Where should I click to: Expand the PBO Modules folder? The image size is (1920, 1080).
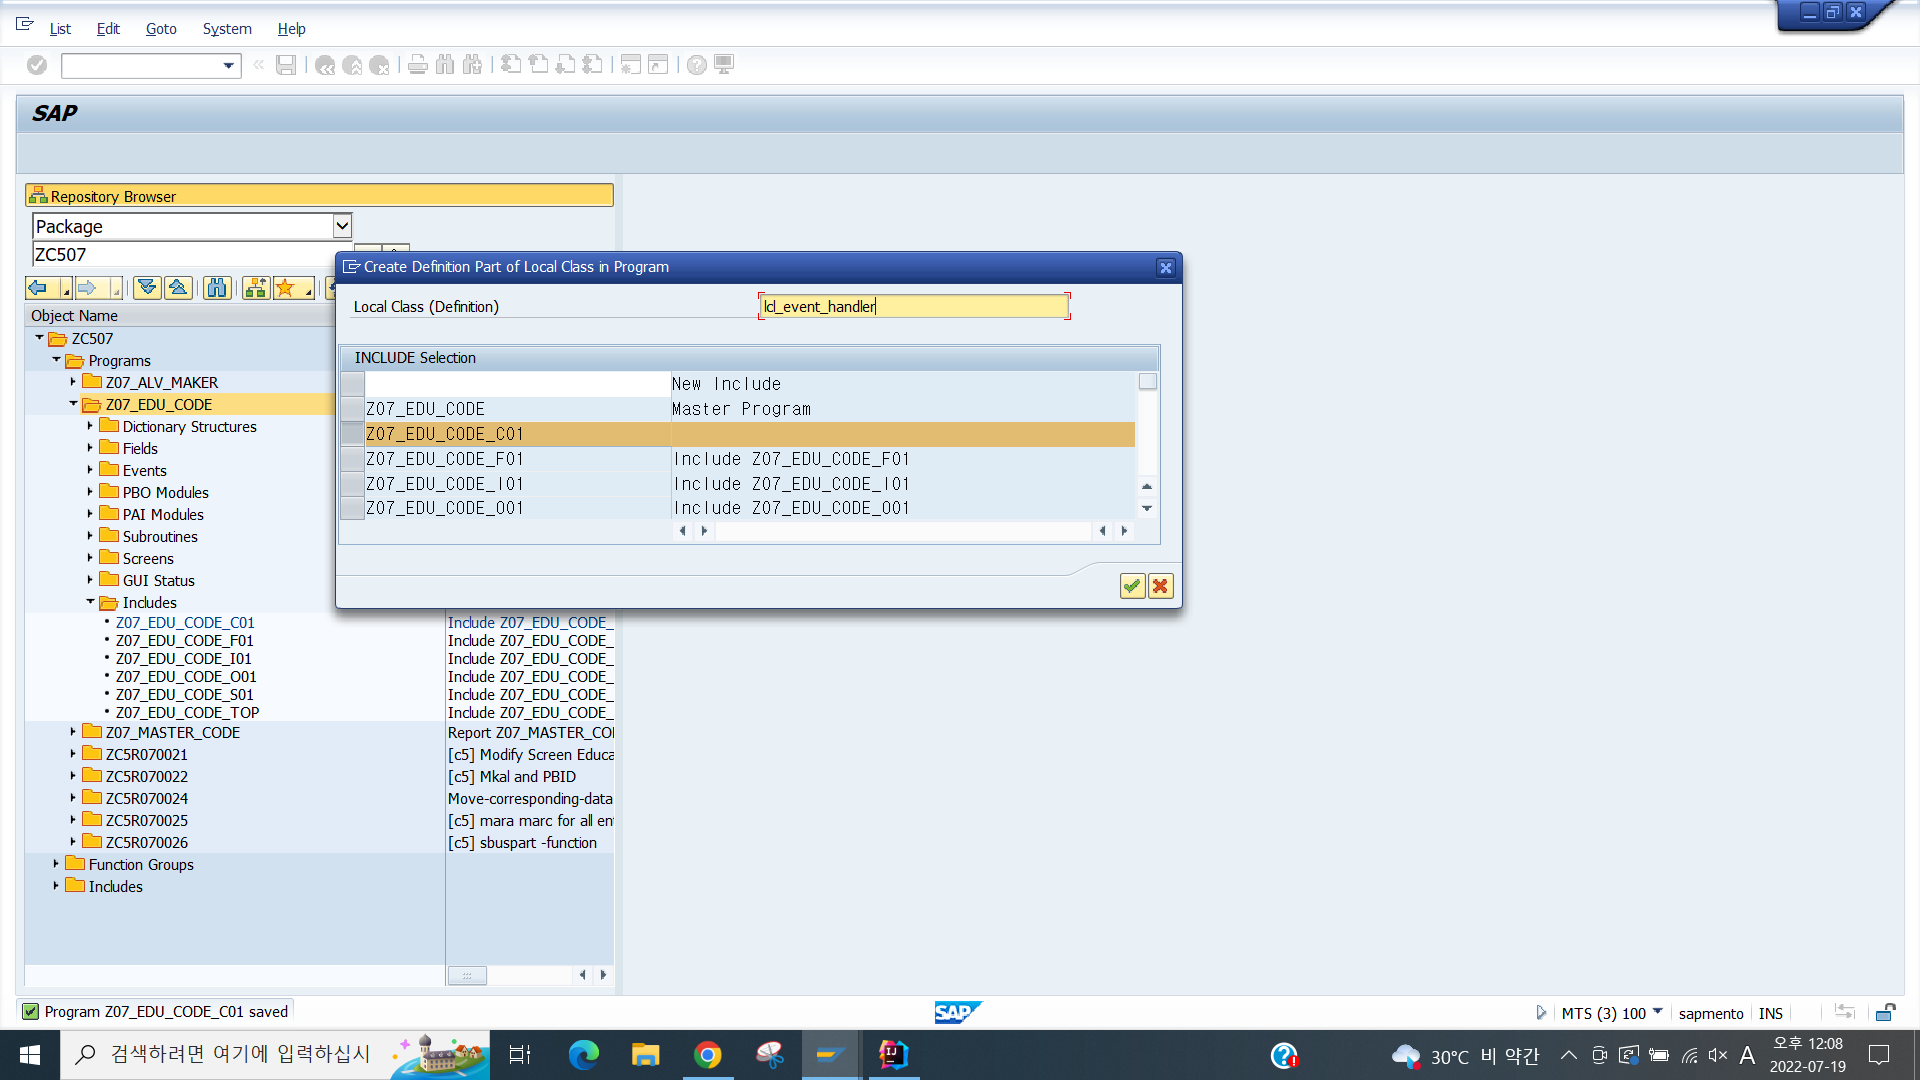pyautogui.click(x=90, y=492)
